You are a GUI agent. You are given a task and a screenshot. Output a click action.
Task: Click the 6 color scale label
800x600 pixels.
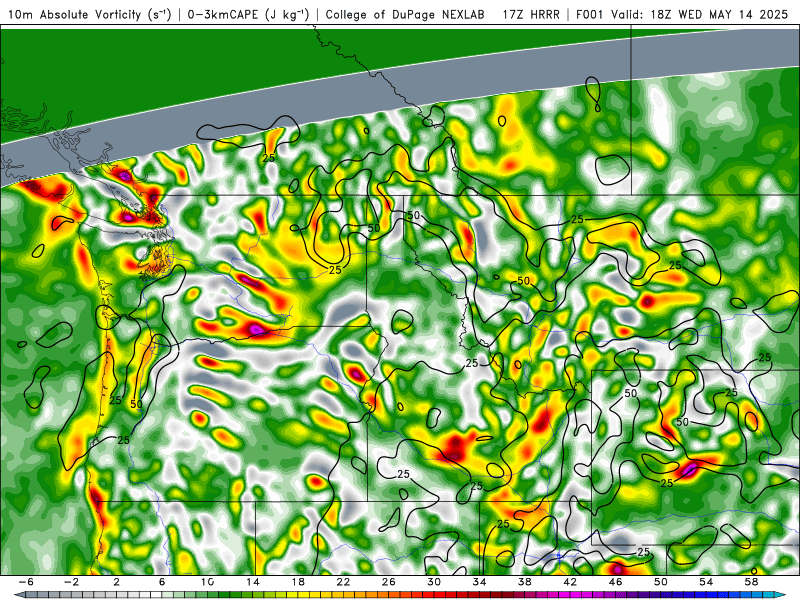click(162, 582)
